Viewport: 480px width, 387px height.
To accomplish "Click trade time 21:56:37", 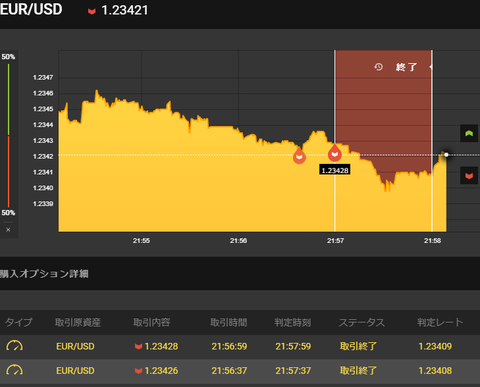I will 229,371.
